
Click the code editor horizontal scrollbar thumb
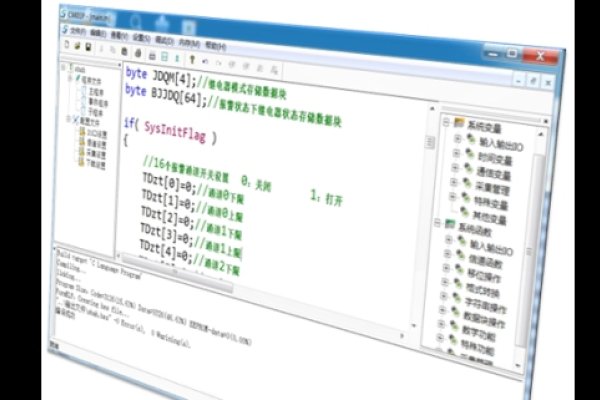(177, 273)
